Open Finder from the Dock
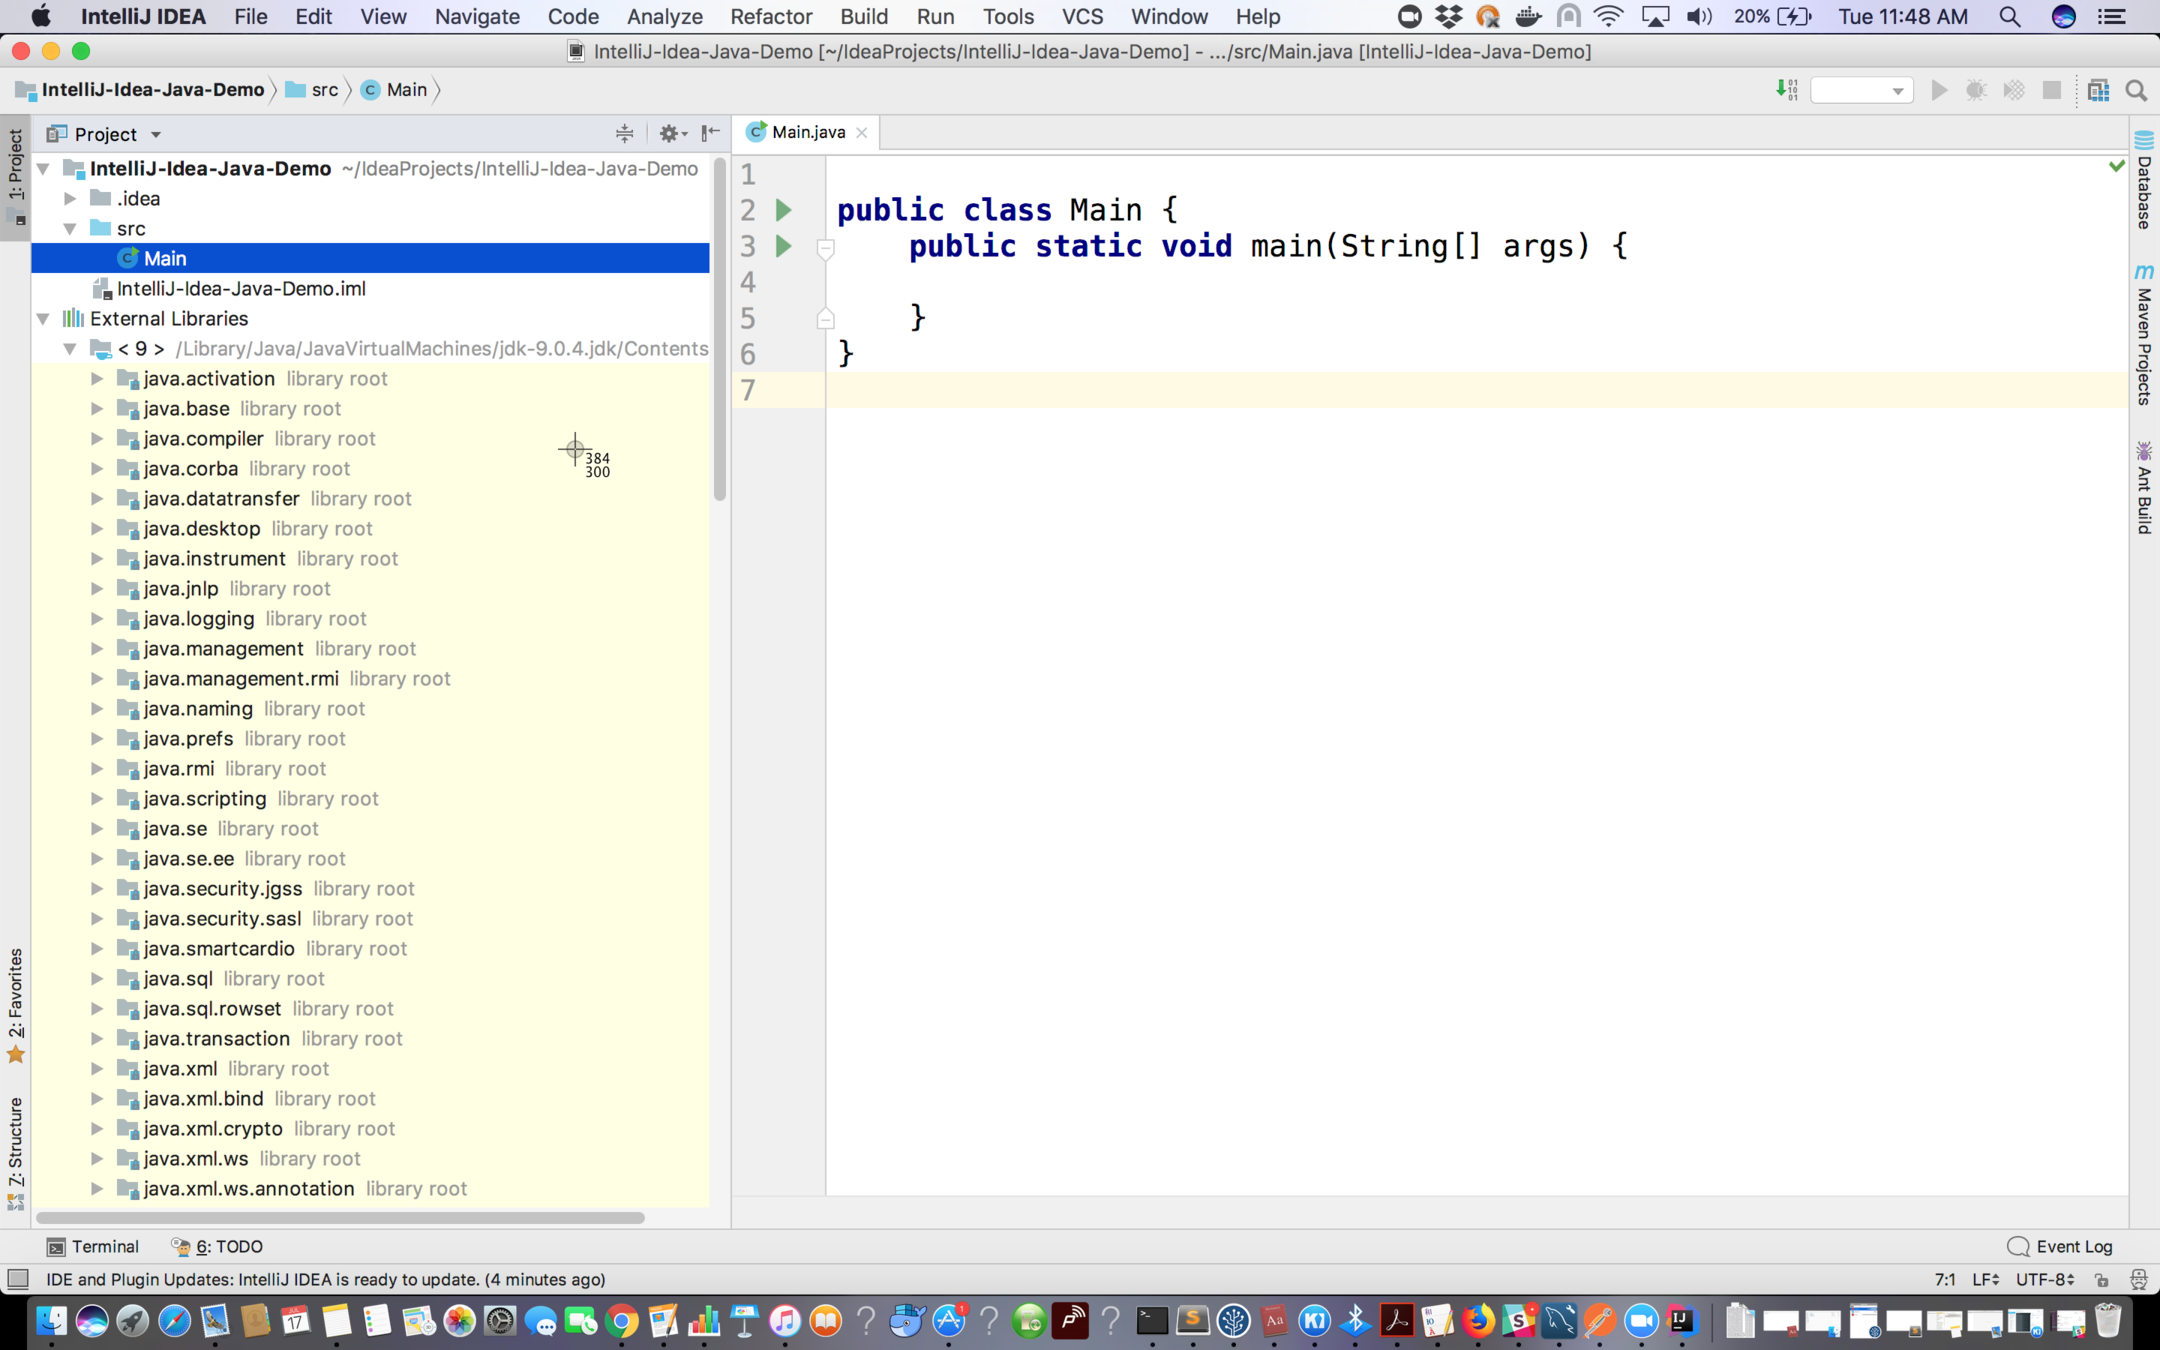The width and height of the screenshot is (2160, 1350). click(x=51, y=1321)
